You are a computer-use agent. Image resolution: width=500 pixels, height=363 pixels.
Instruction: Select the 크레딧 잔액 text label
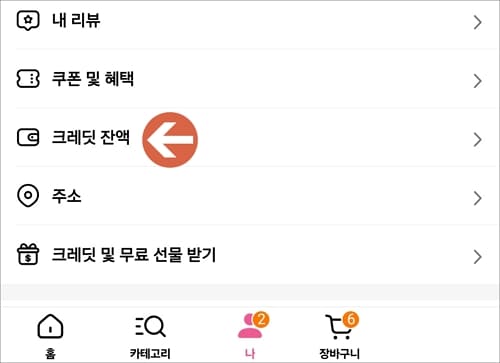tap(91, 137)
